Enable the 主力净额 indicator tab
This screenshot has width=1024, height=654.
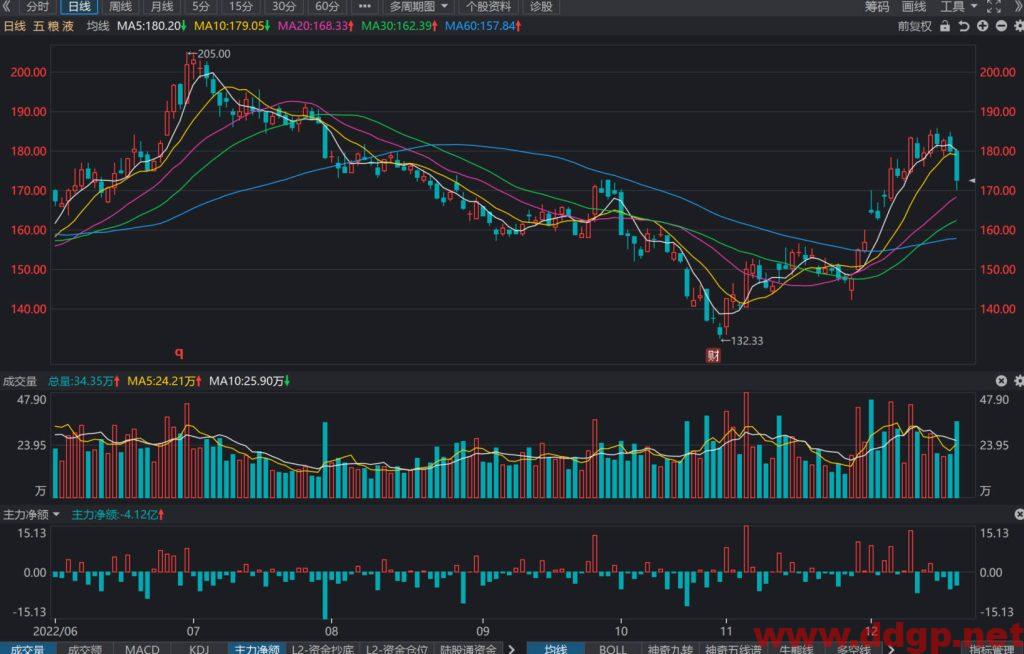pyautogui.click(x=257, y=649)
